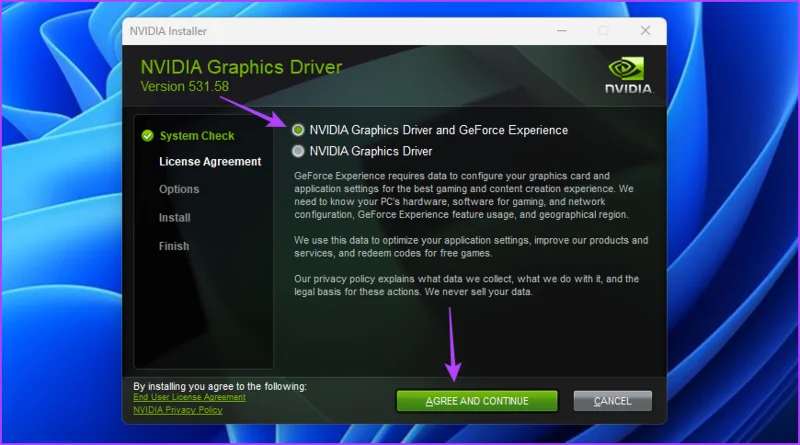Image resolution: width=800 pixels, height=445 pixels.
Task: Click the 'NVIDIA Graphics Driver' header title
Action: [x=241, y=67]
